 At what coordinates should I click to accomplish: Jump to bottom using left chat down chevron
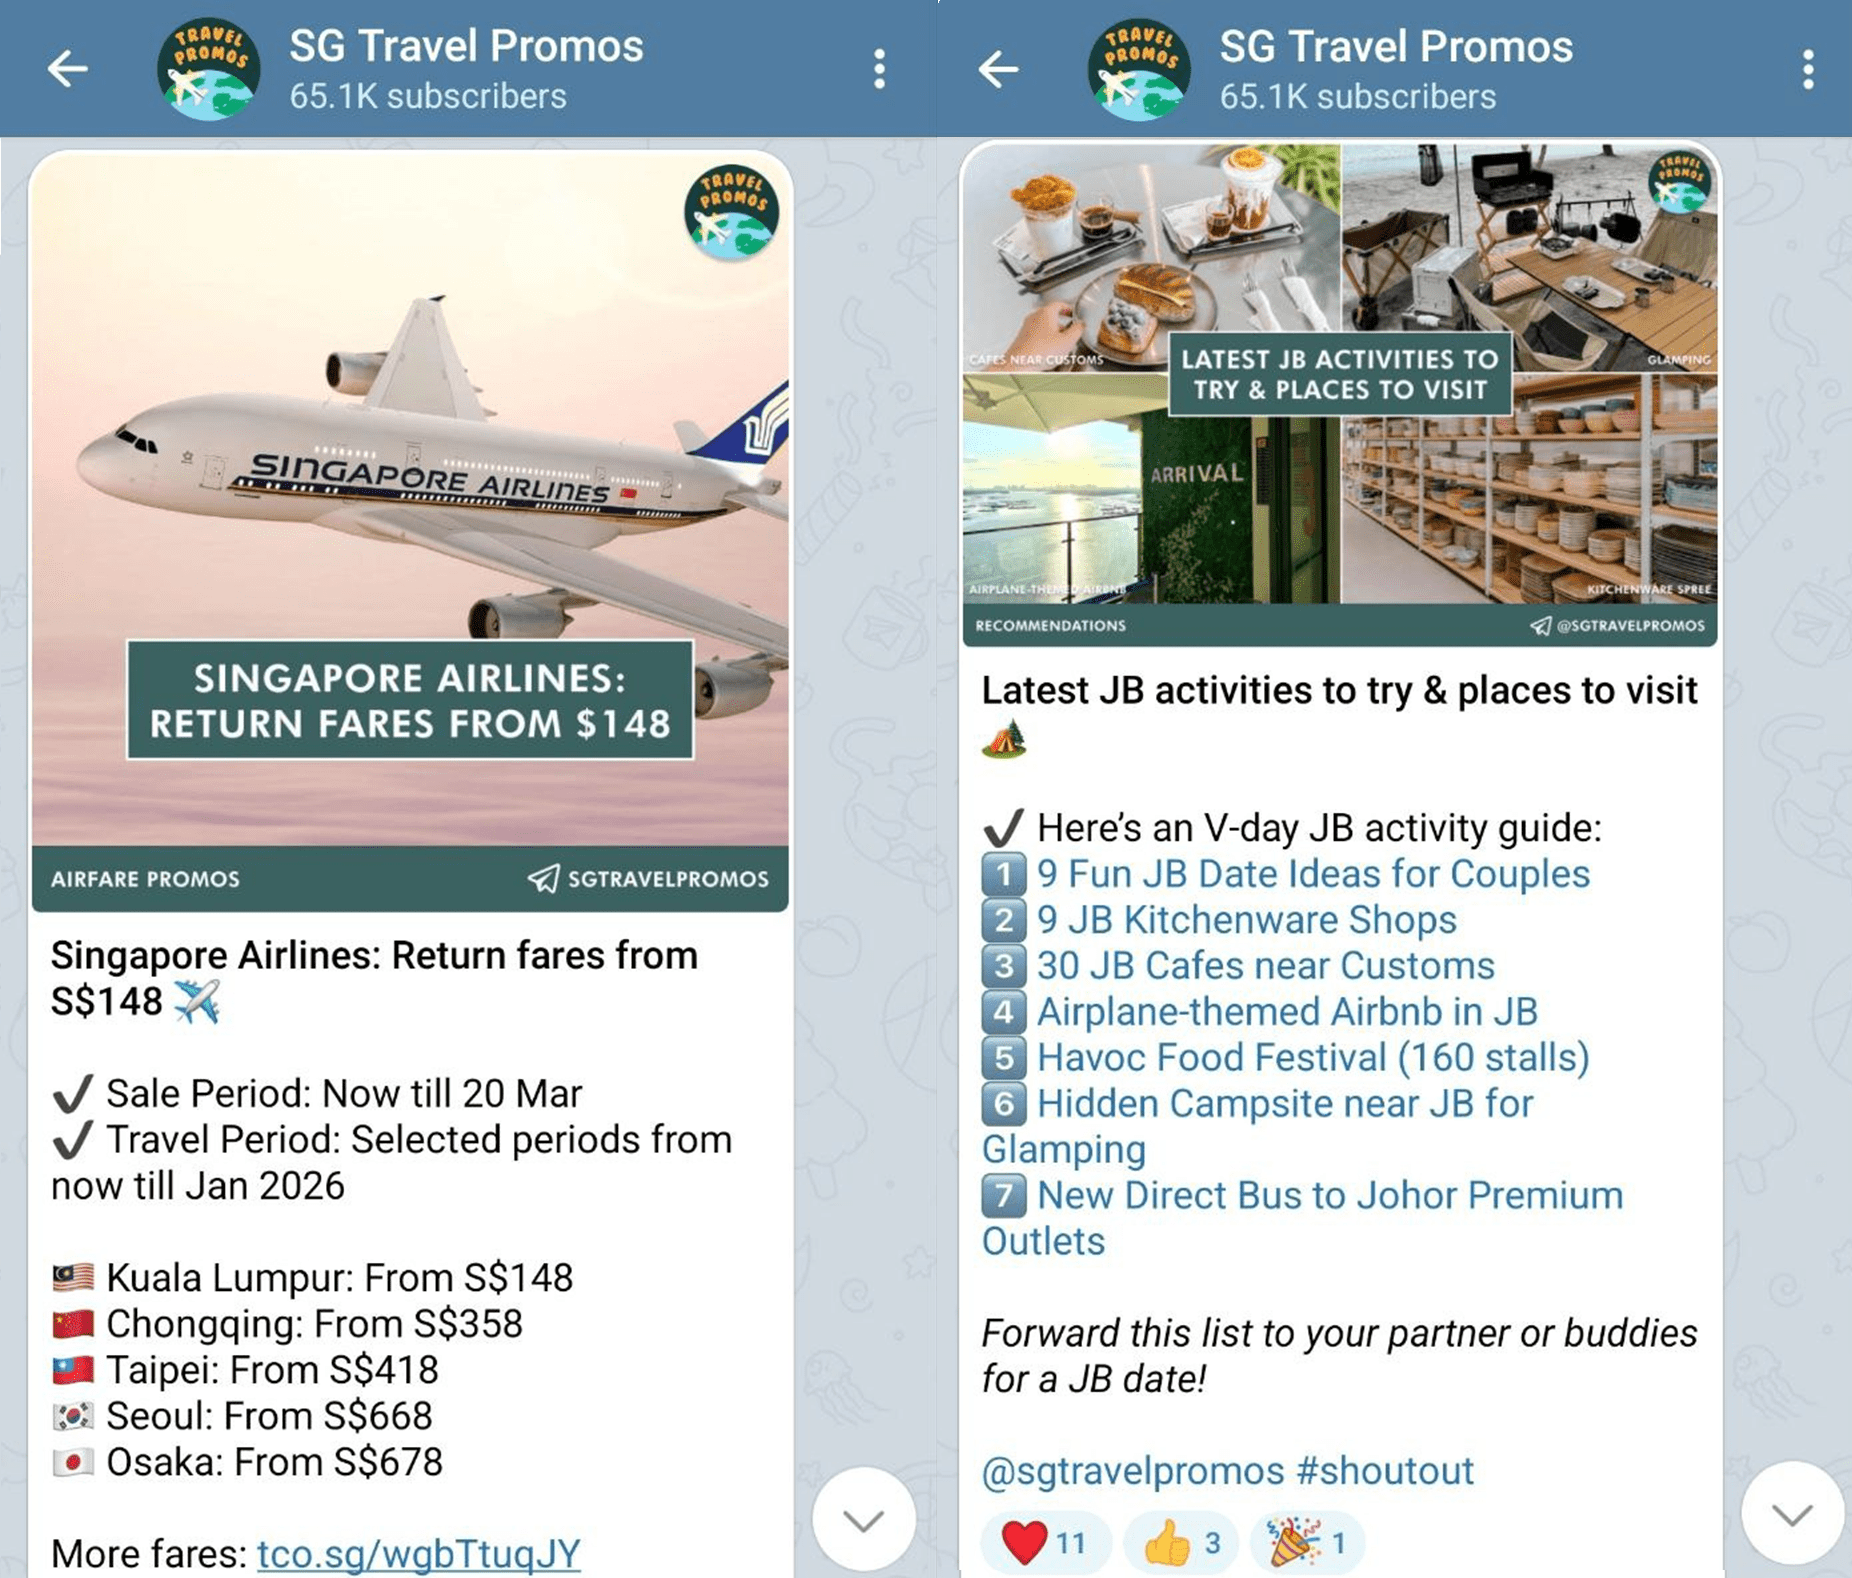point(864,1520)
